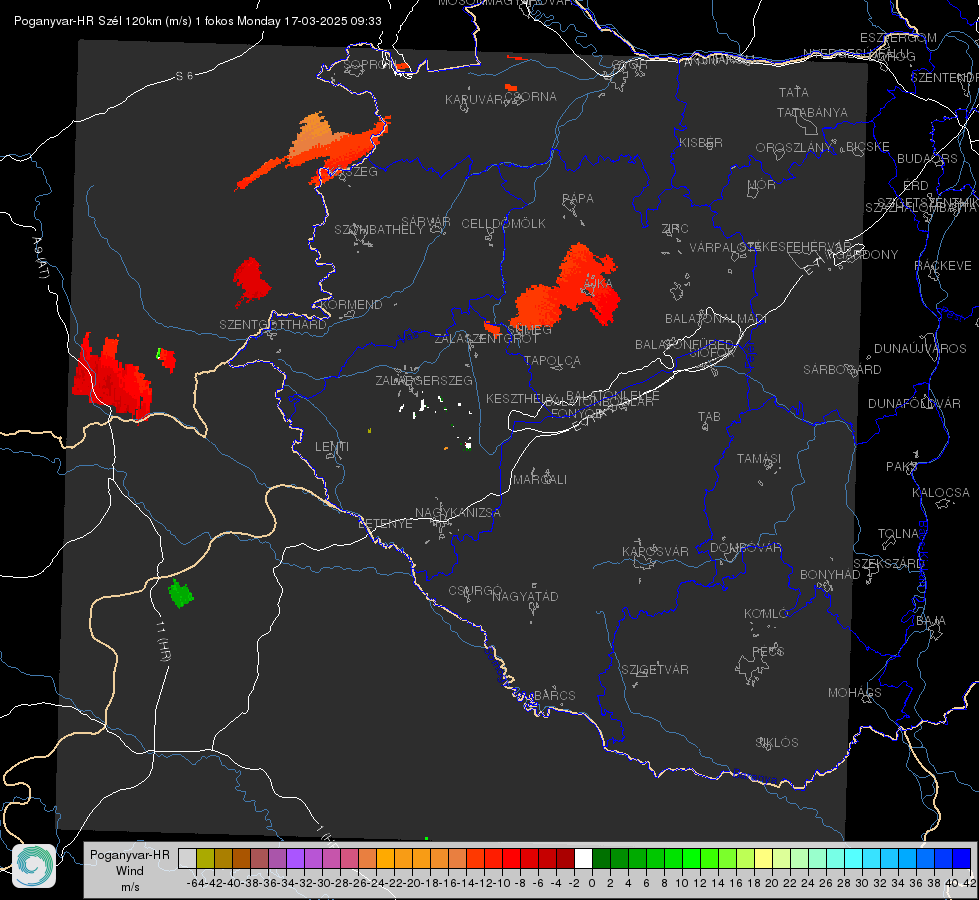Pick the purple swatch between -34 and -32
This screenshot has height=900, width=979.
coord(295,858)
